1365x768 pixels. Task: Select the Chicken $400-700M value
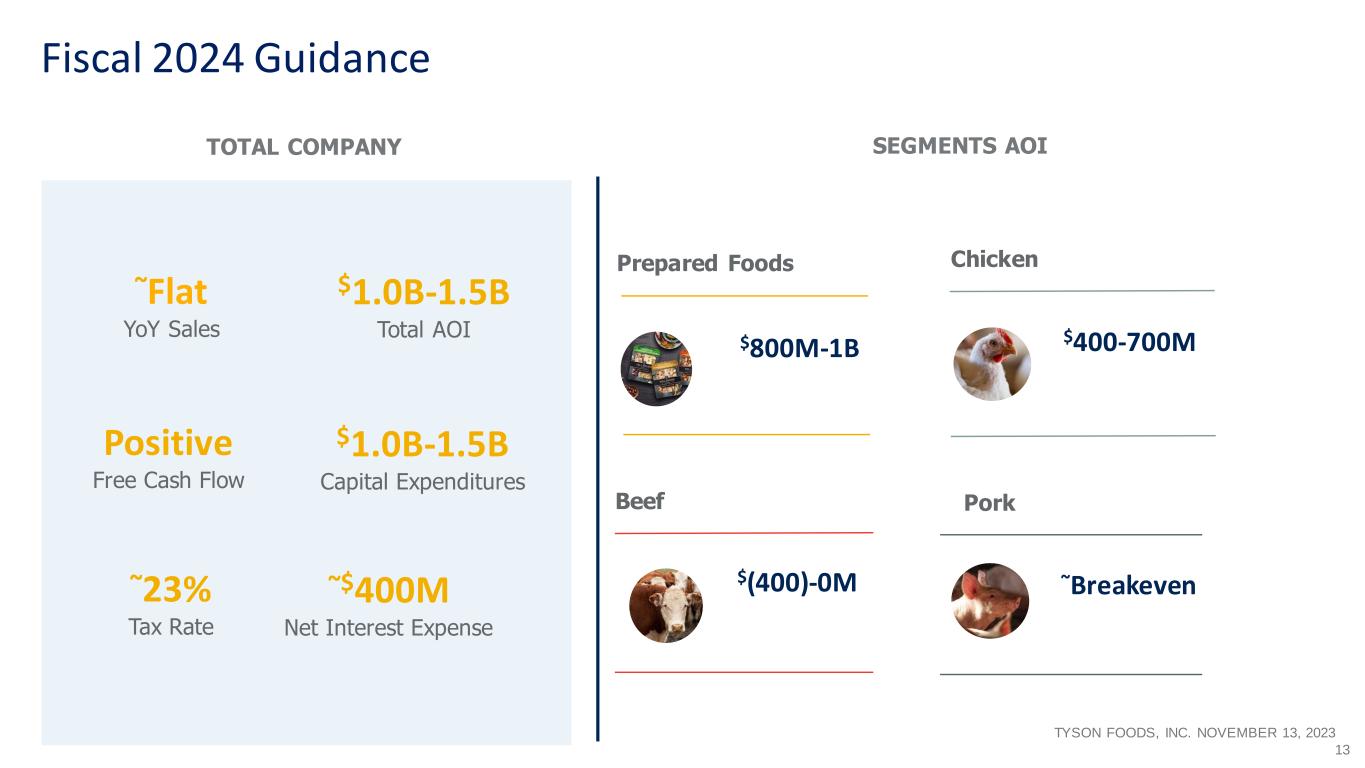1129,343
